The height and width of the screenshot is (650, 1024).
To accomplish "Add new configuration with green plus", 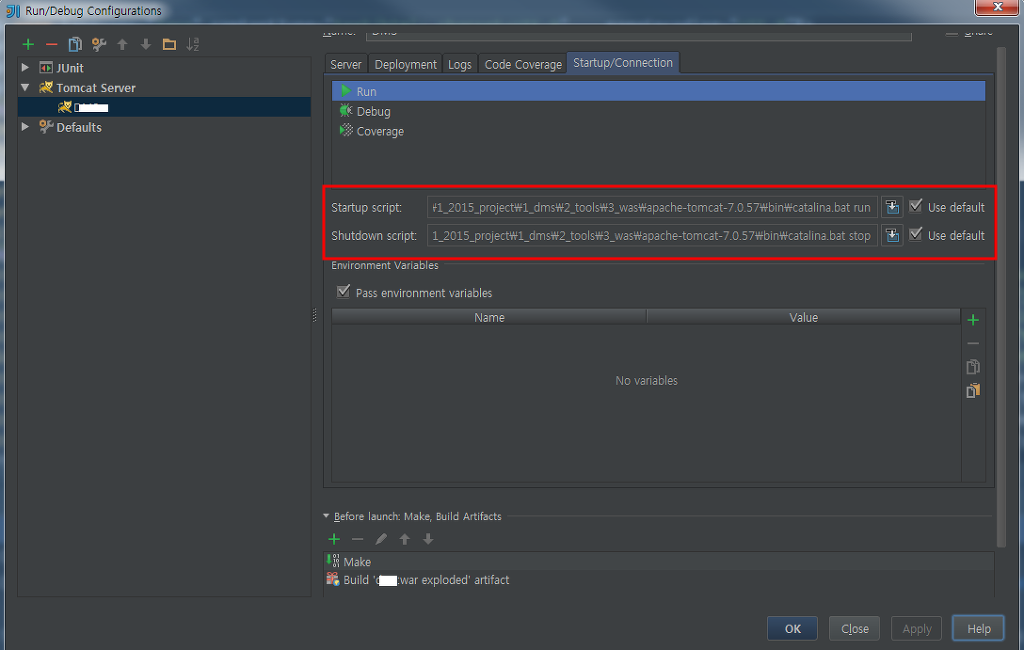I will tap(28, 44).
